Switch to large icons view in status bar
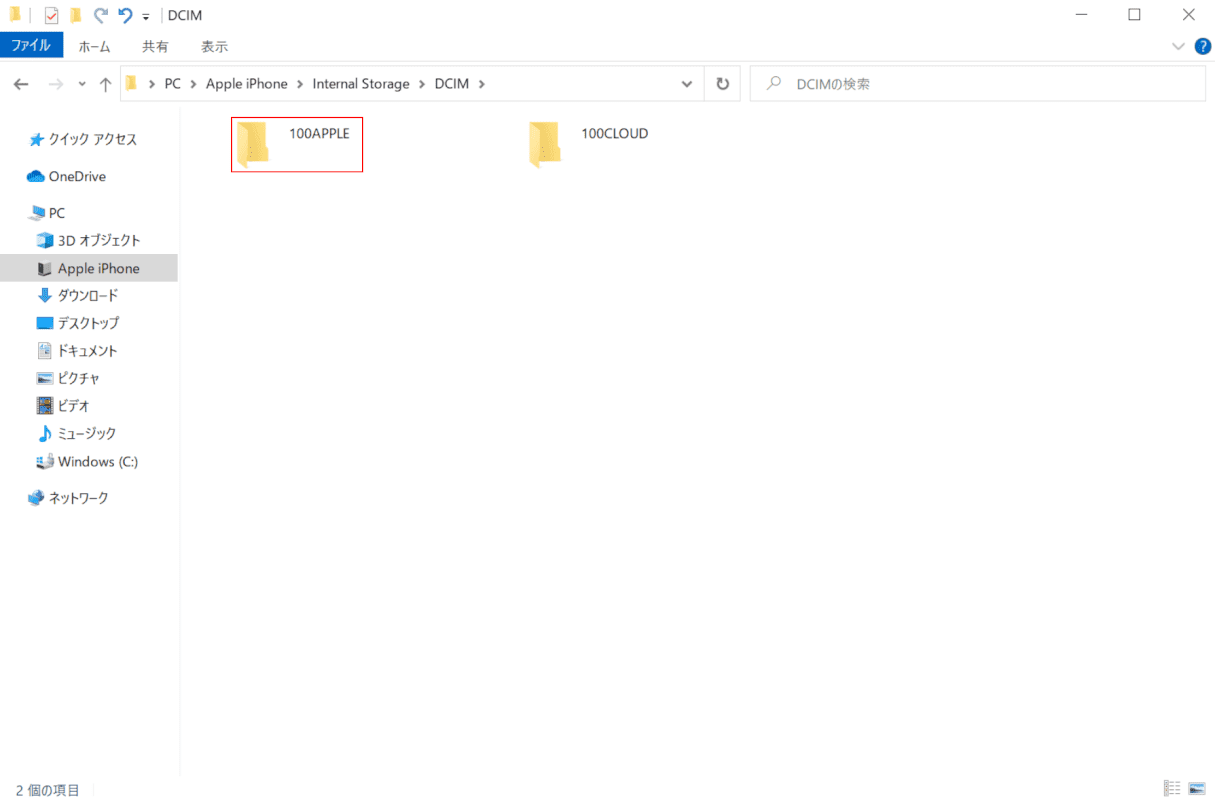Viewport: 1215px width, 800px height. [1196, 788]
